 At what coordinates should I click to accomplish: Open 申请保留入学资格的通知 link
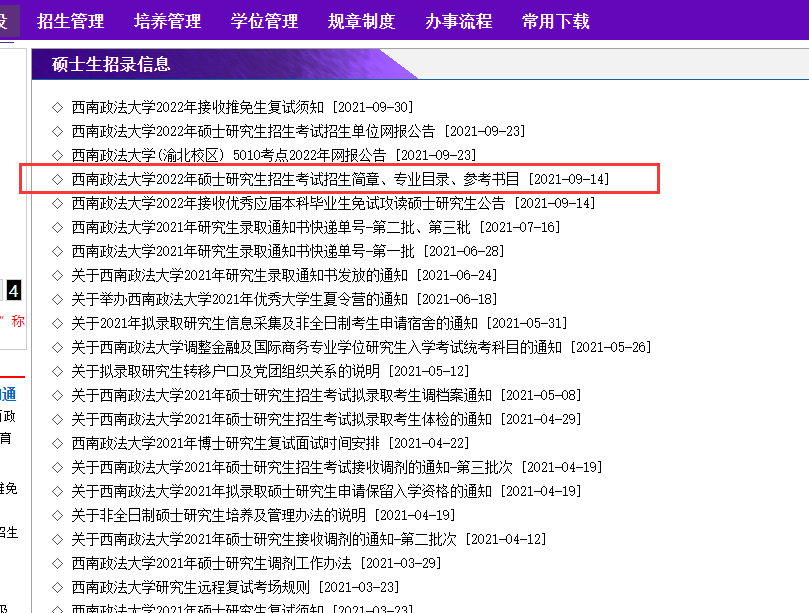[281, 491]
